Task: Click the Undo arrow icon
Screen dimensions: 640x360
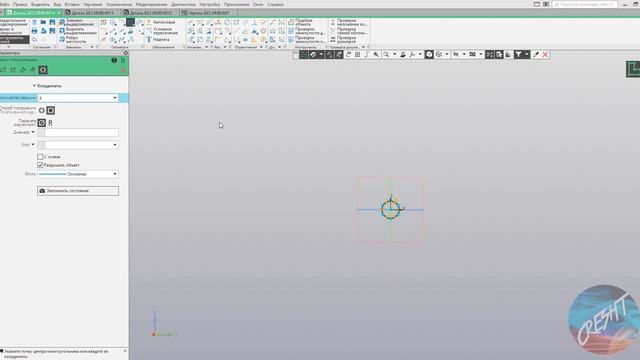Action: 34,40
